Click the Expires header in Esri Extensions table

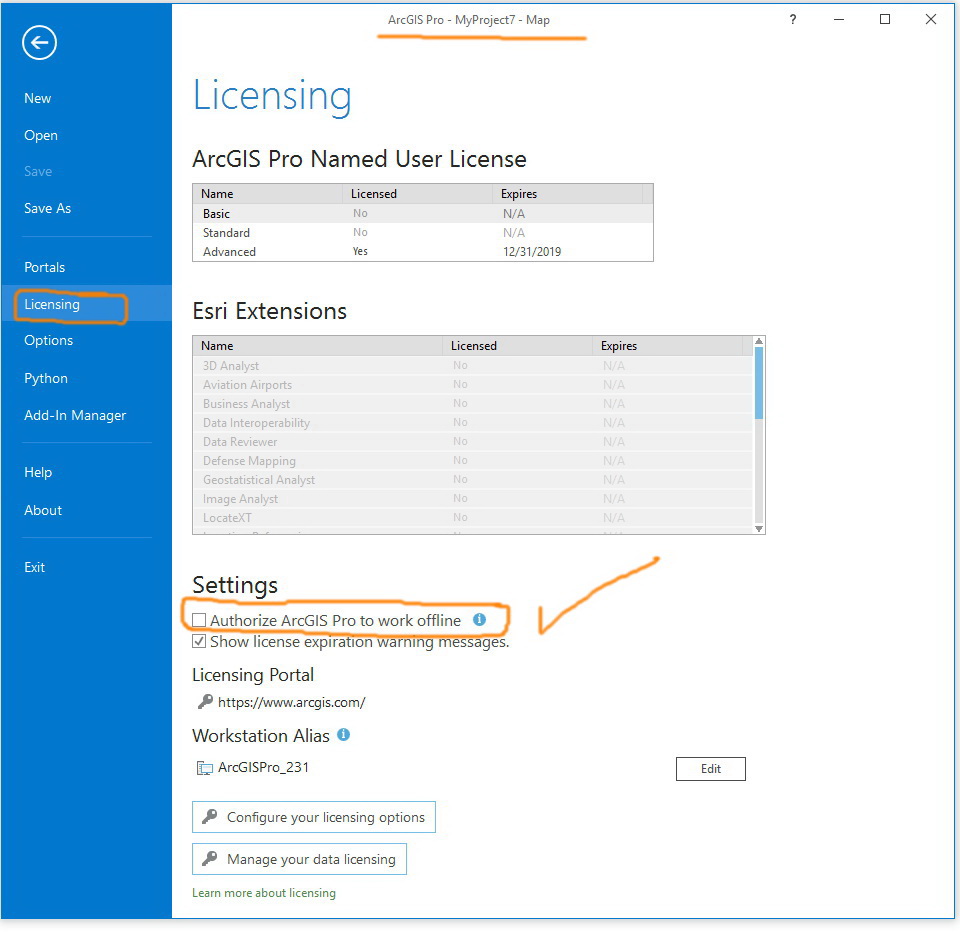[x=667, y=346]
